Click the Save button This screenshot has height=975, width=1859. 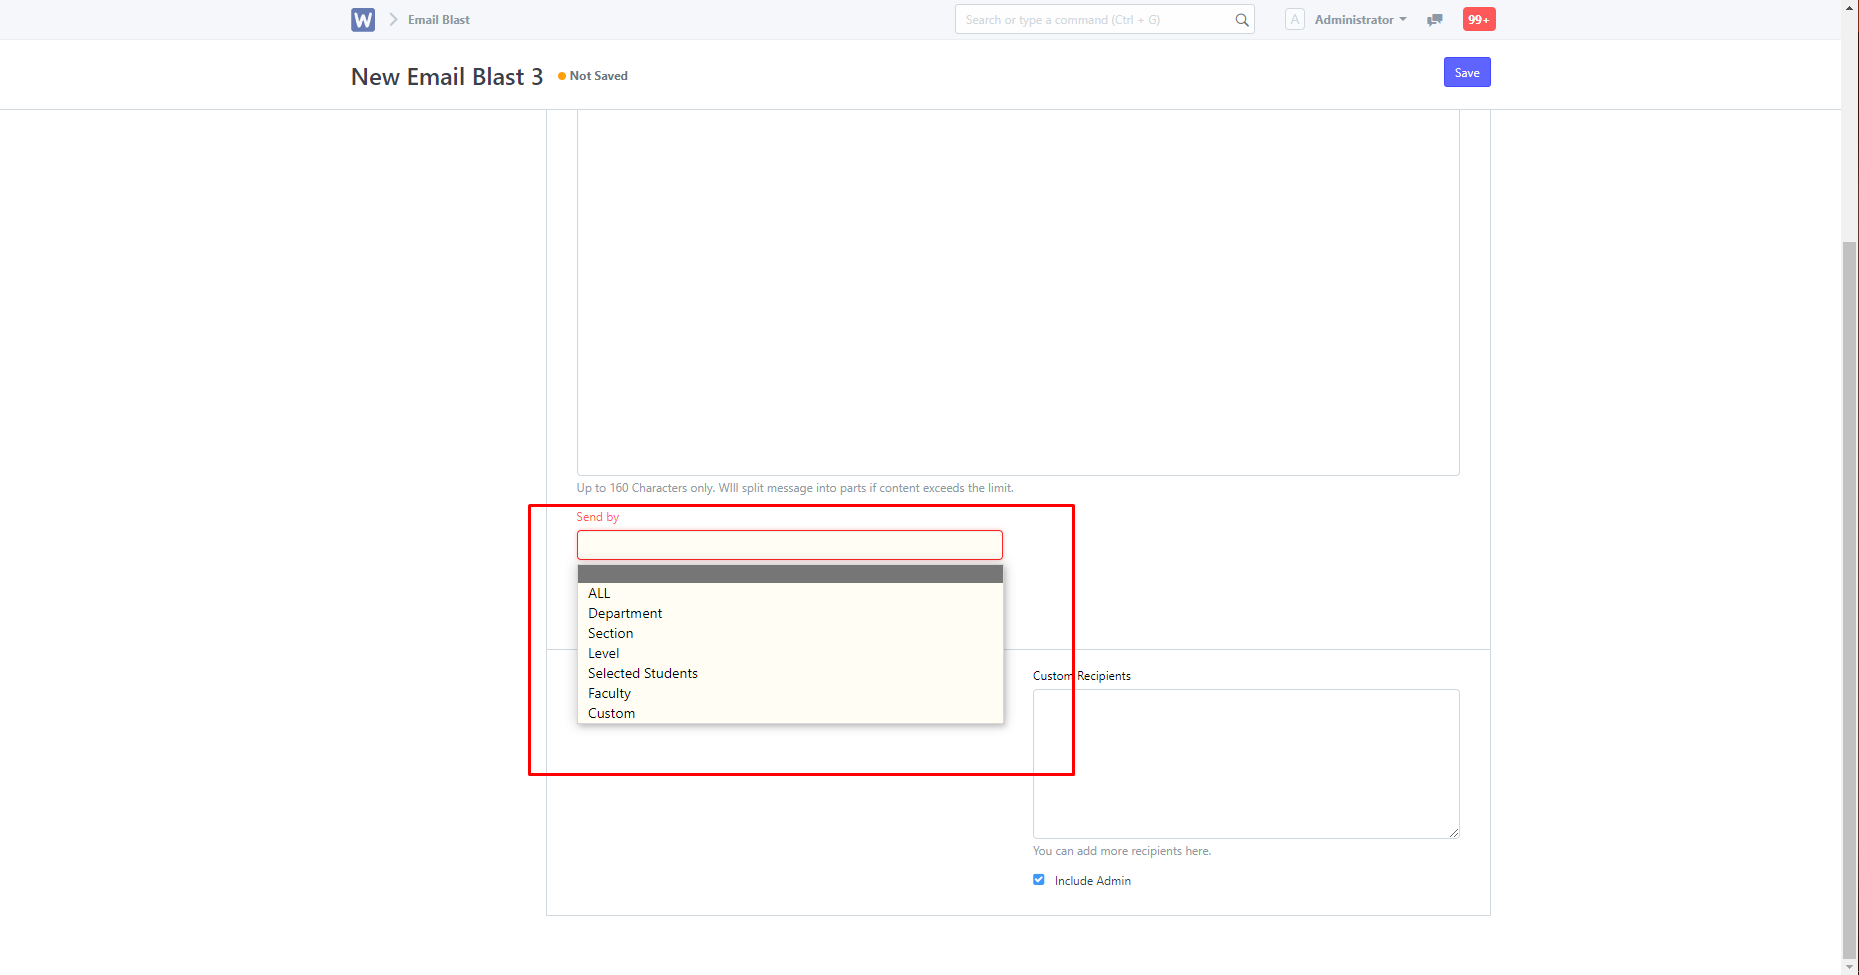pos(1467,72)
